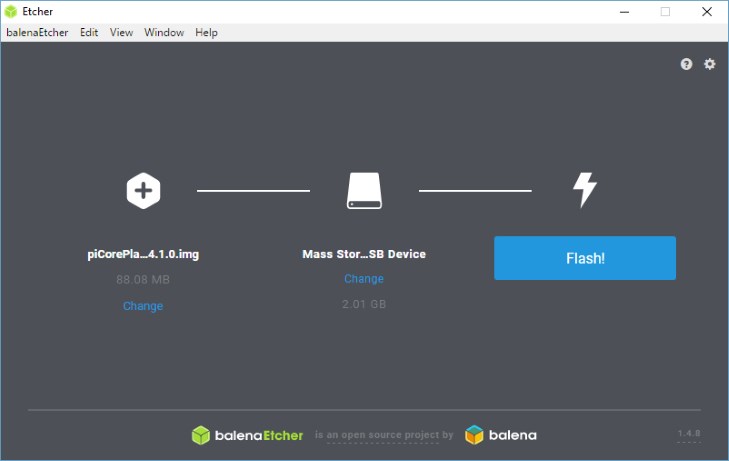Click the Flash! button
This screenshot has width=729, height=461.
pos(585,258)
